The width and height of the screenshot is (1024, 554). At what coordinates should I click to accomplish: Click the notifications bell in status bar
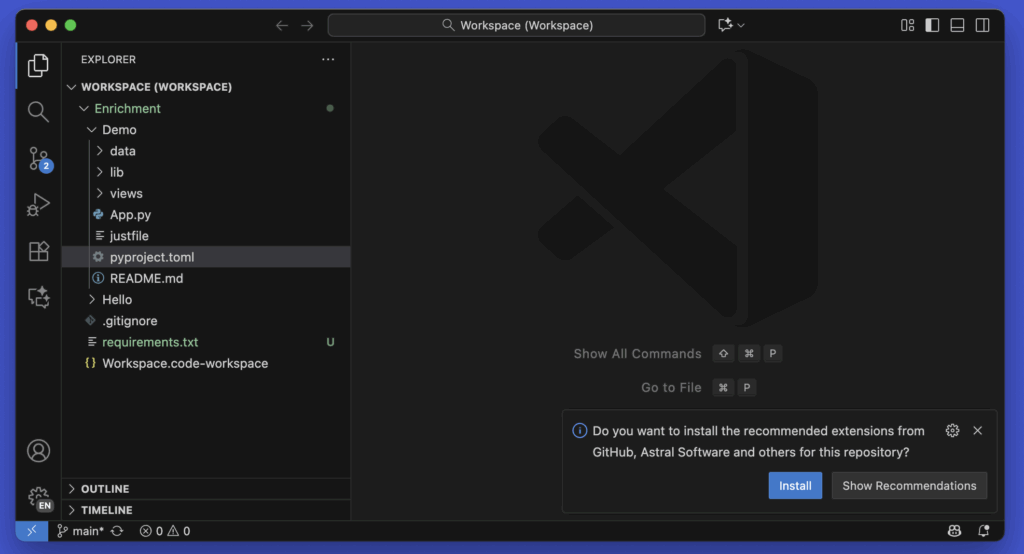pos(983,531)
